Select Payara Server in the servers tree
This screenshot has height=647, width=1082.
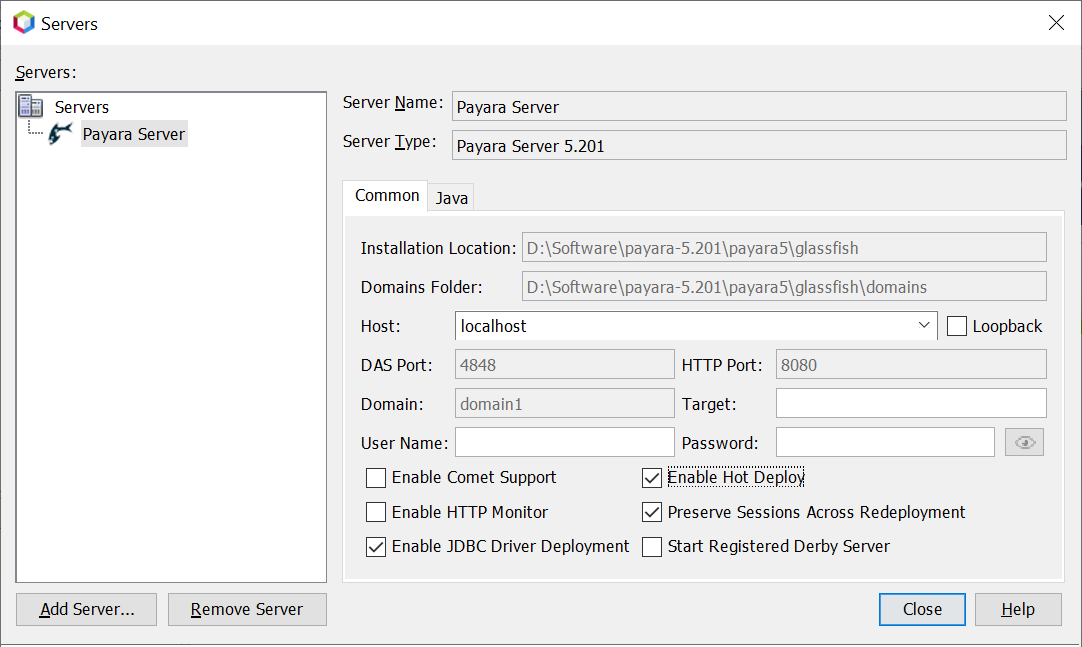[x=134, y=134]
